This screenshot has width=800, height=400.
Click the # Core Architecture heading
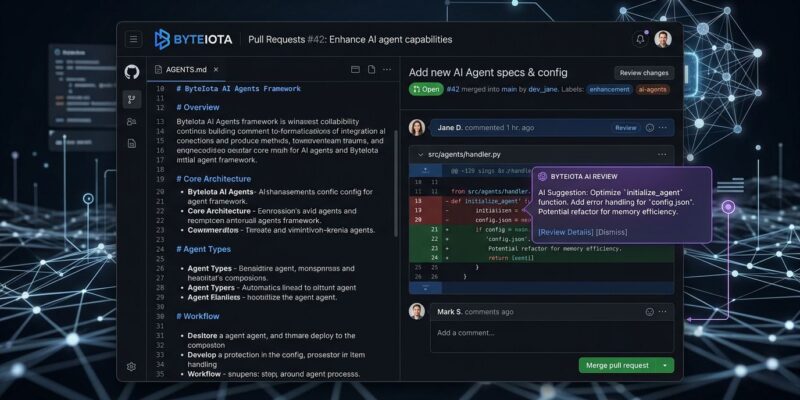214,179
